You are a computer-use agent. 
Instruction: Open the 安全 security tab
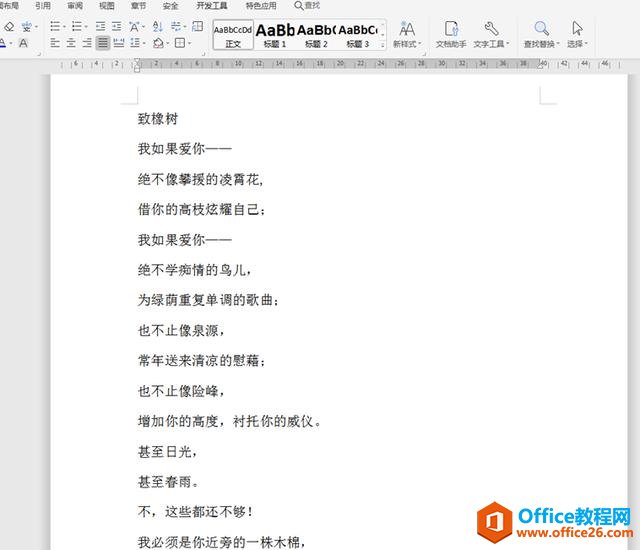coord(170,6)
